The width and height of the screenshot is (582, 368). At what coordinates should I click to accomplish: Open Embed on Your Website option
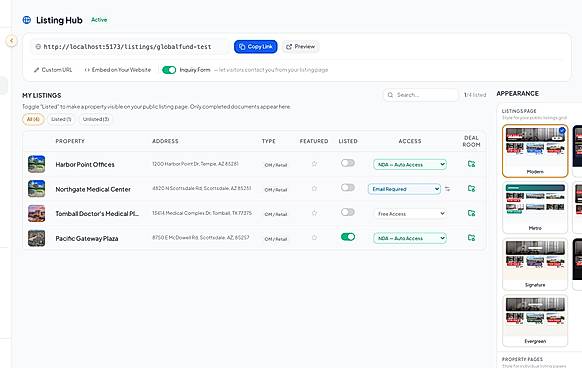(x=118, y=70)
